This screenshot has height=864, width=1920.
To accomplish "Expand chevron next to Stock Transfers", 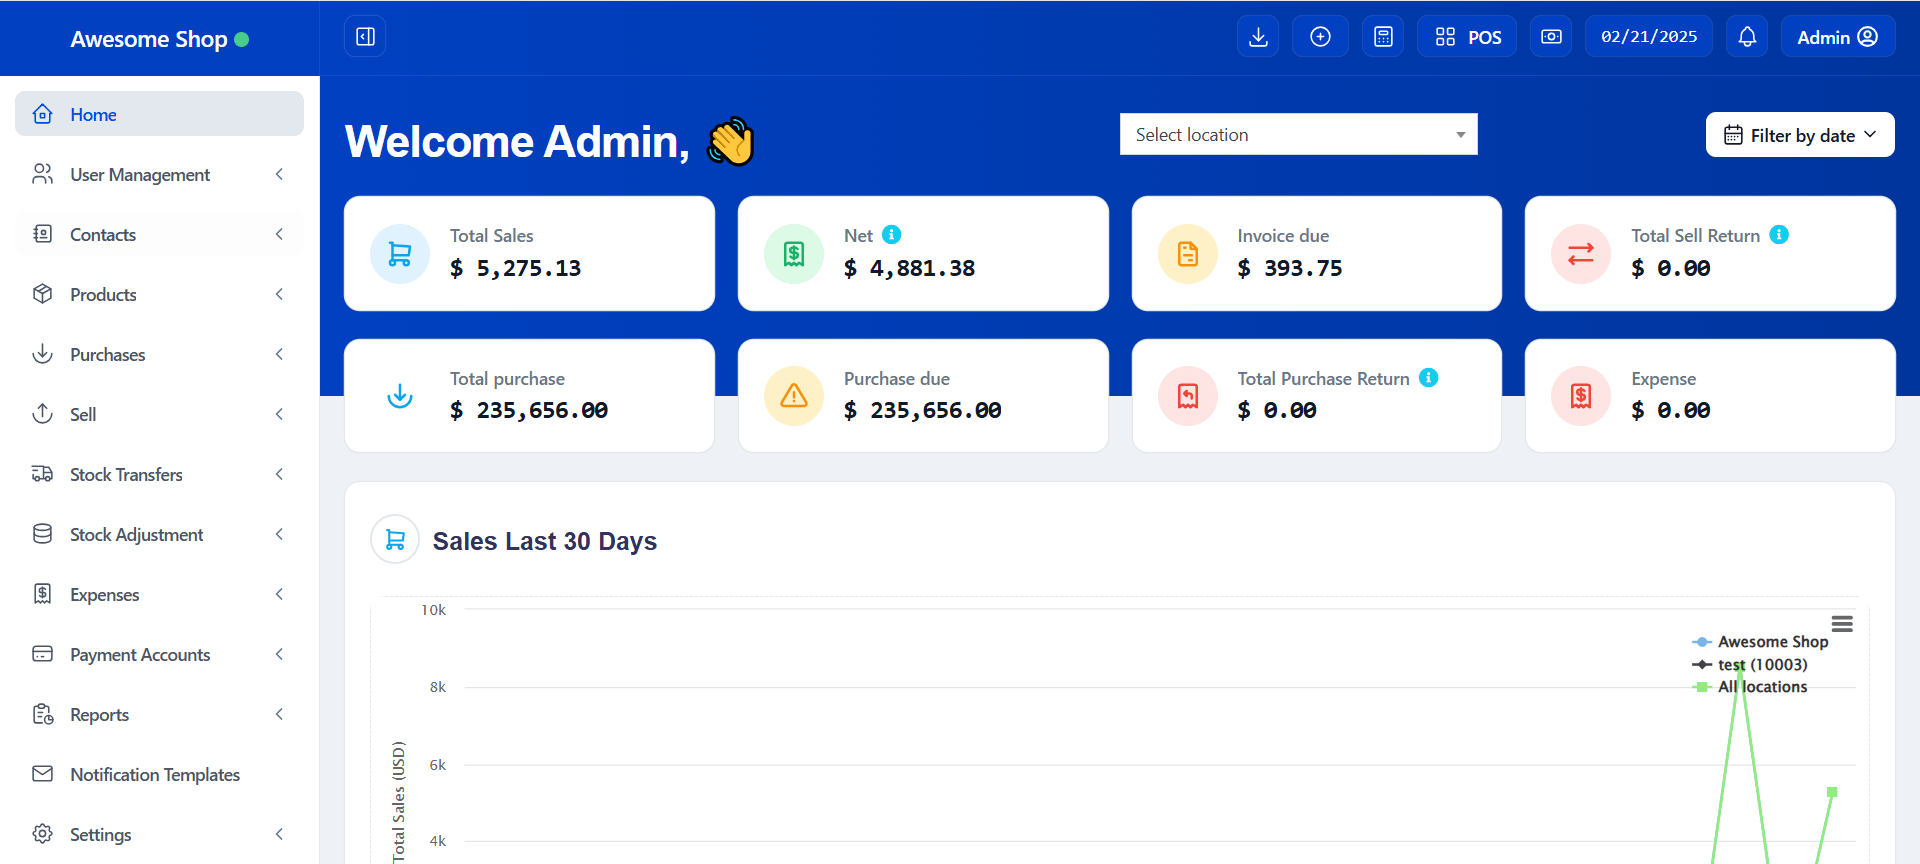I will tap(279, 474).
